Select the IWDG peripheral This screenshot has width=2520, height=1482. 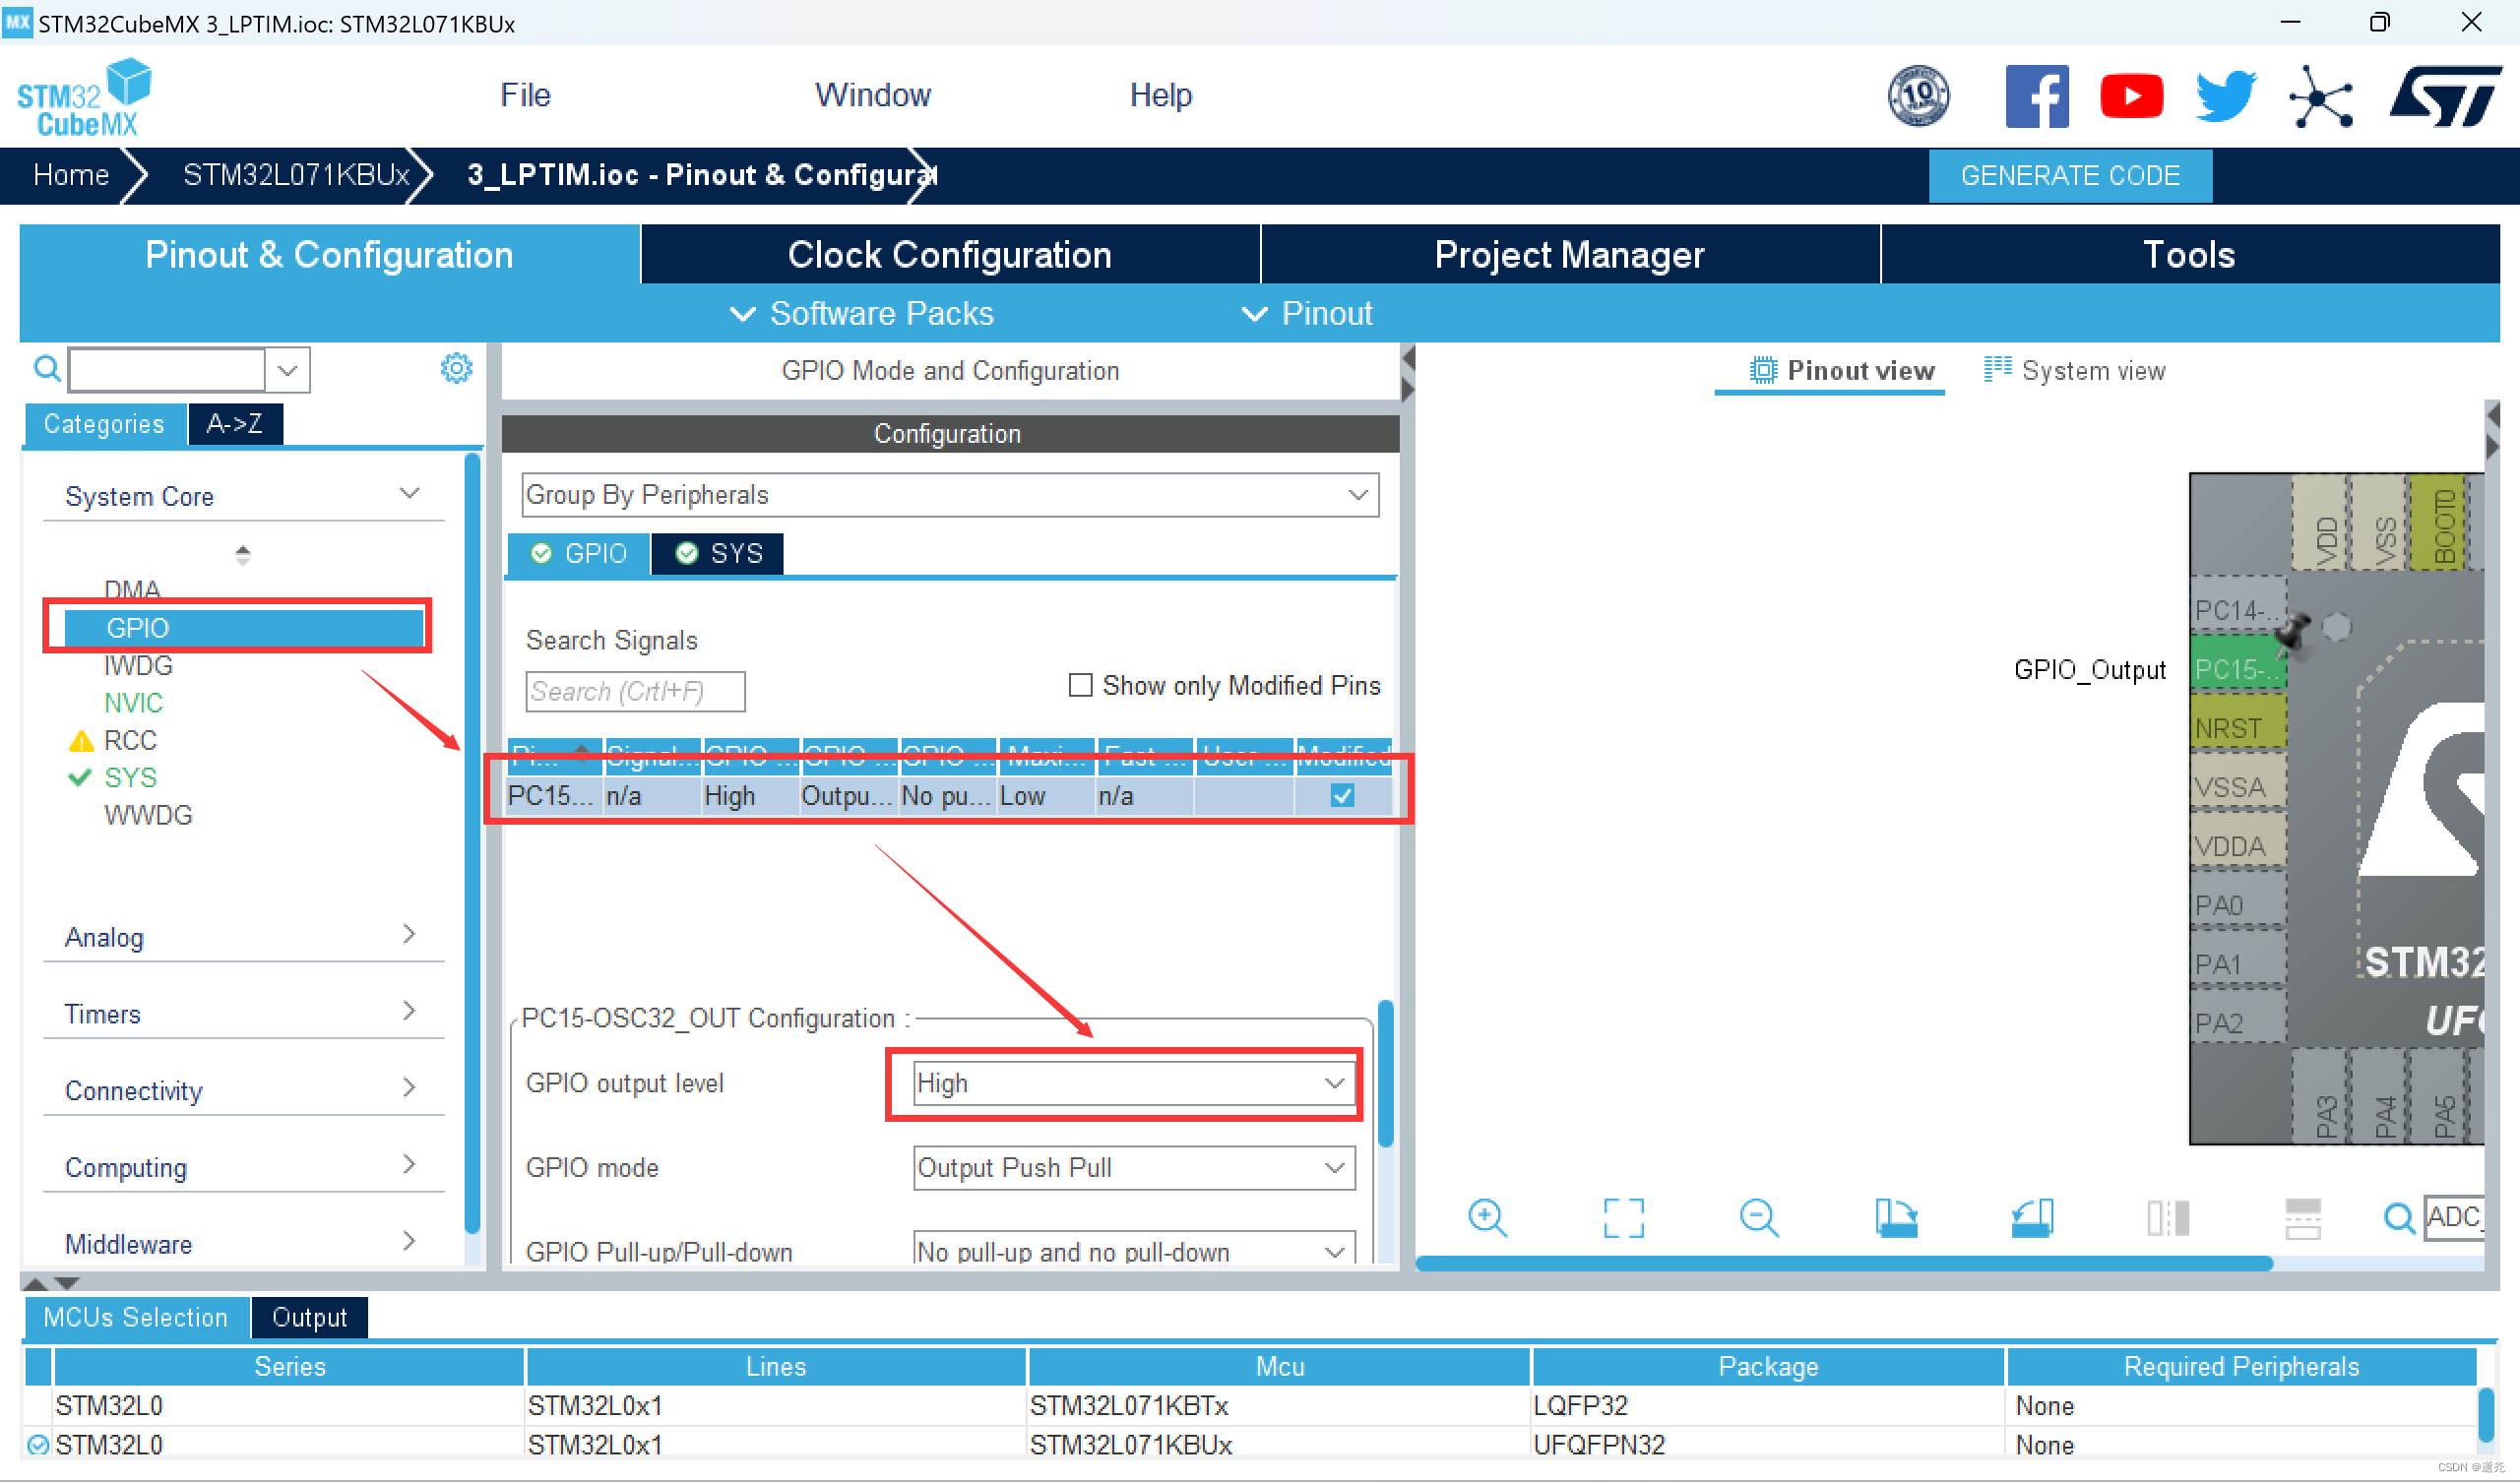pos(138,666)
